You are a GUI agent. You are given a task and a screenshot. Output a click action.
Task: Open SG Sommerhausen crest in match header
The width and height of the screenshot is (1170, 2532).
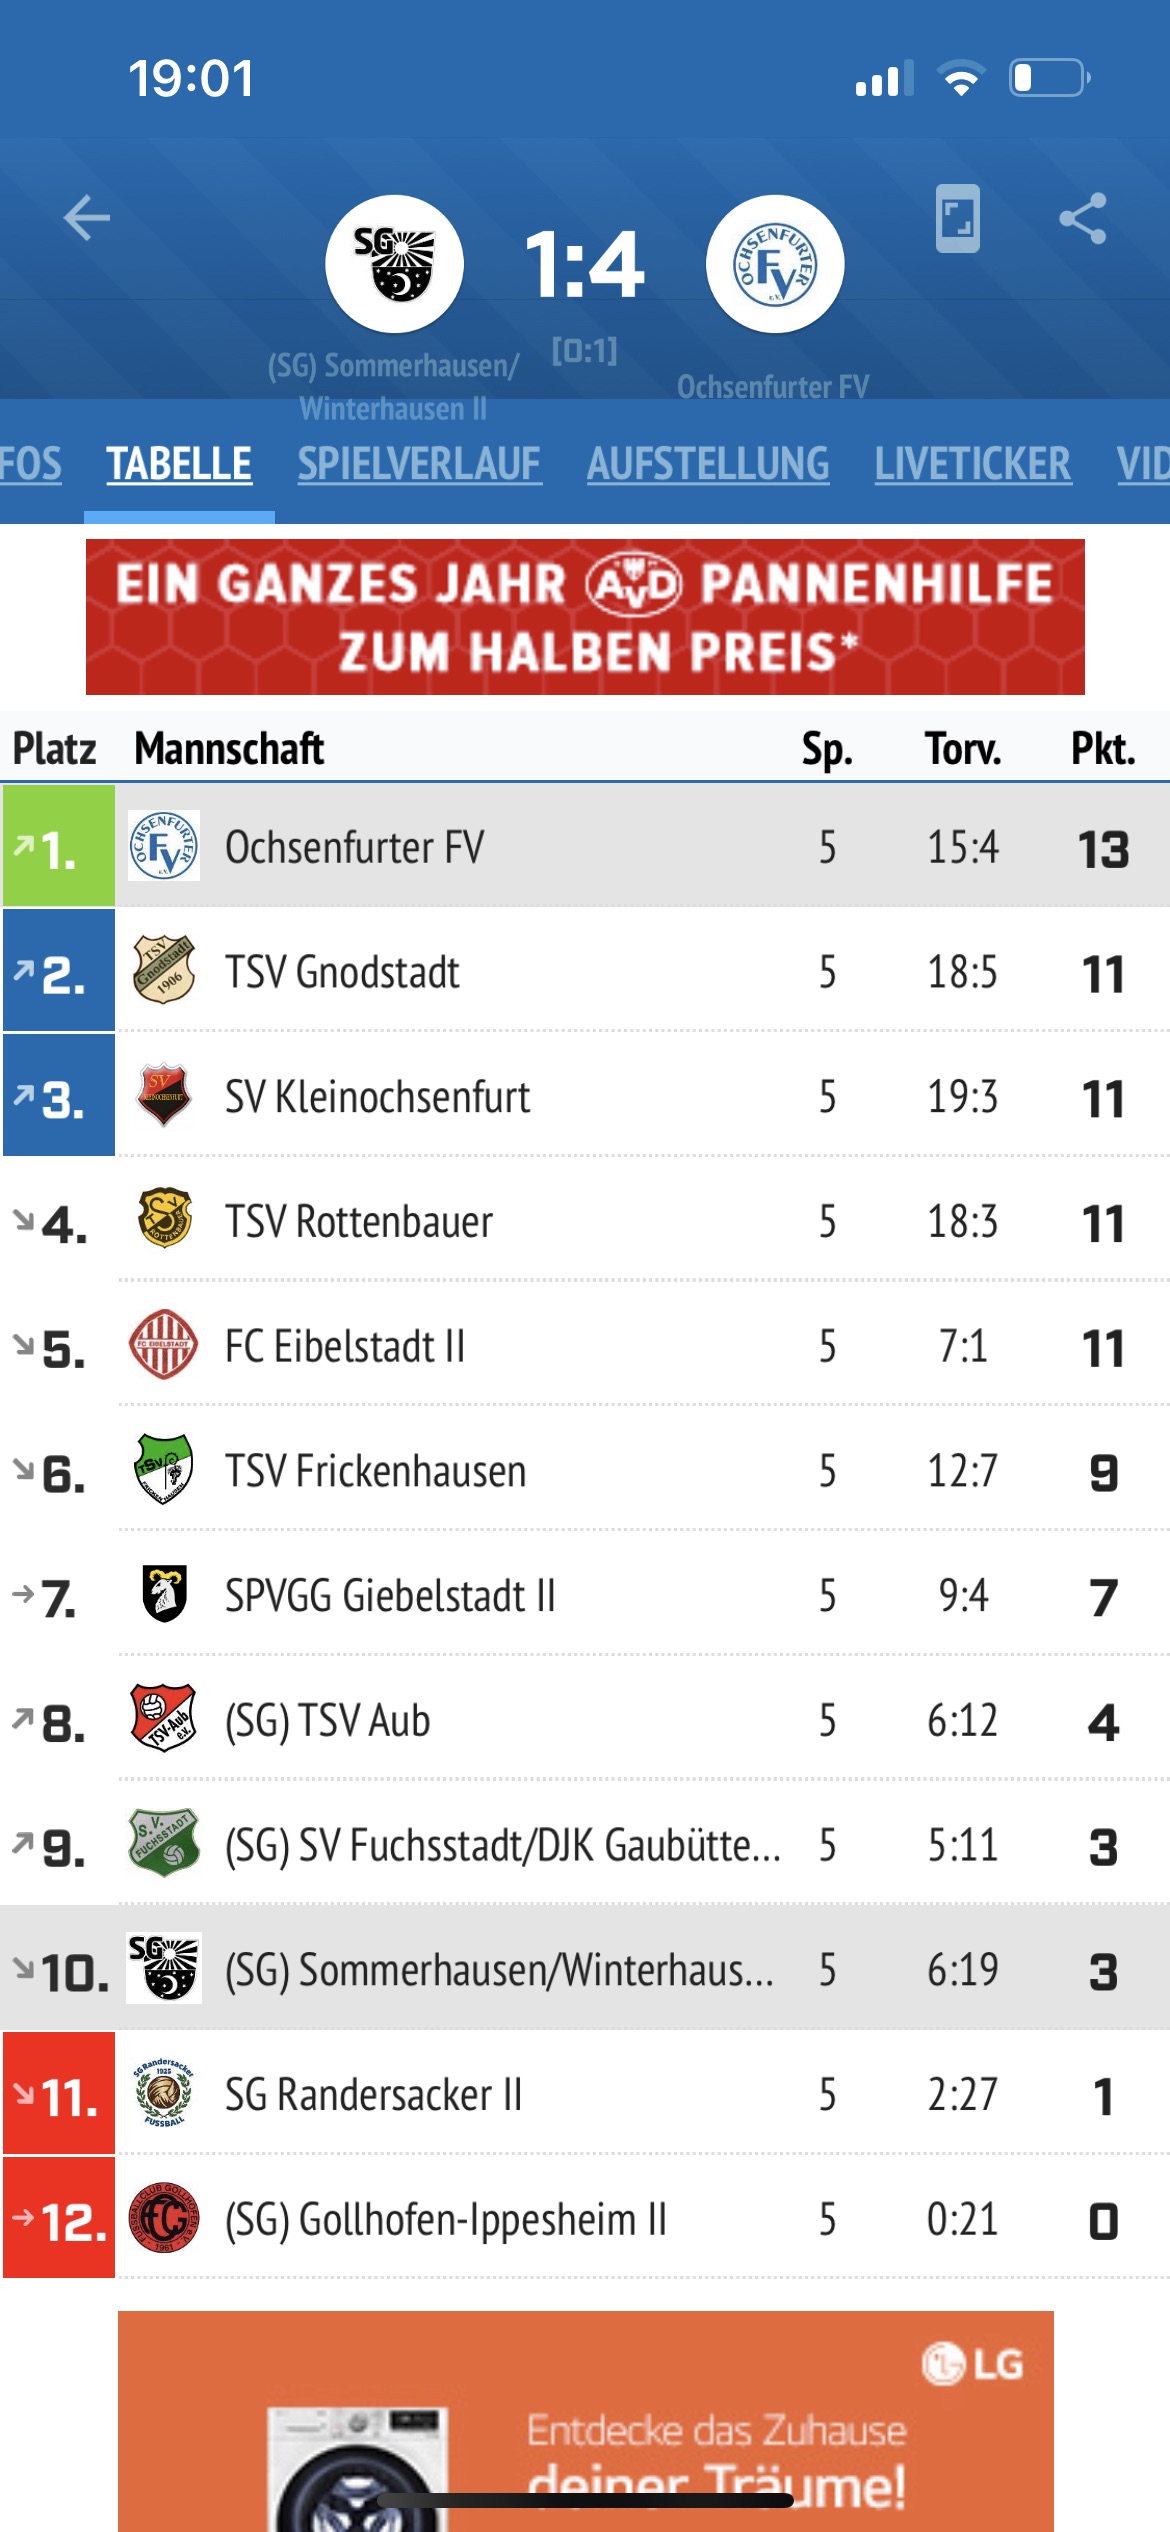[394, 264]
